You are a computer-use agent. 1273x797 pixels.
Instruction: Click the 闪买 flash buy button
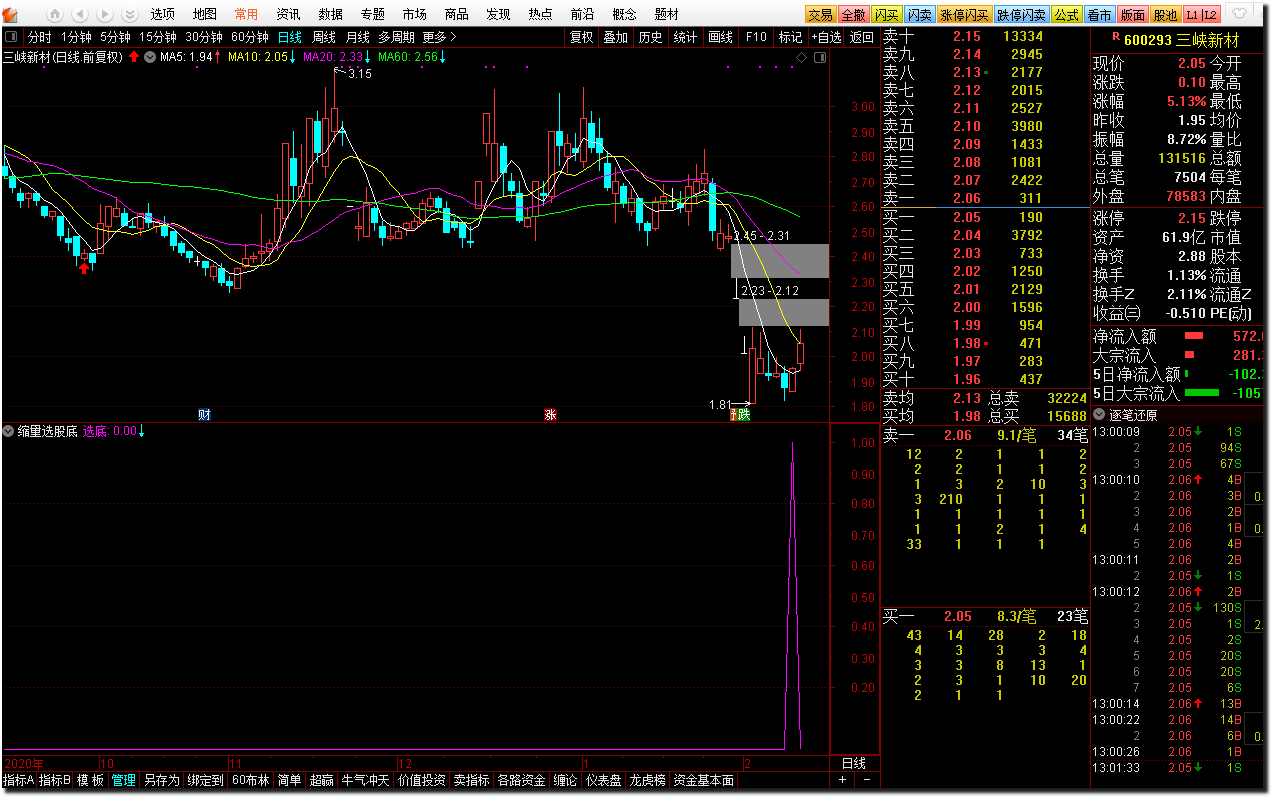[x=886, y=15]
